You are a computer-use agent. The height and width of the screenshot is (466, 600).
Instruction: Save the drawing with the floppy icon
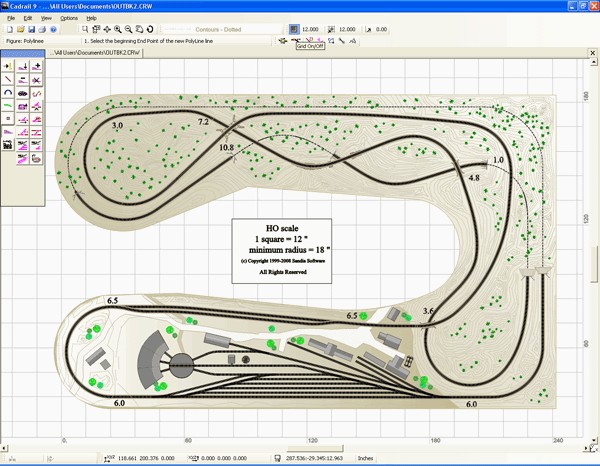click(x=31, y=29)
